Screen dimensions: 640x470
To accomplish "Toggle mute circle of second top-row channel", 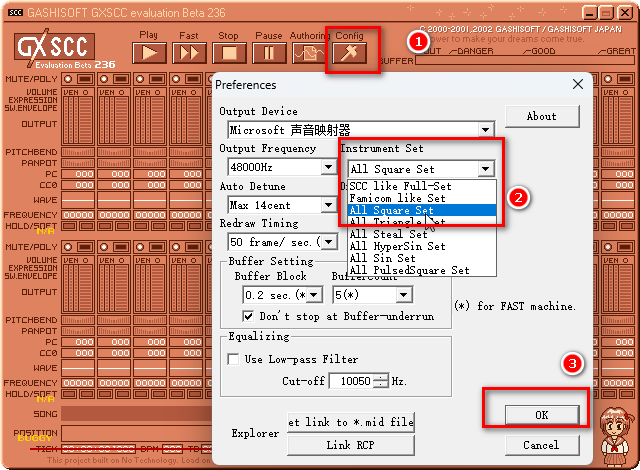I will click(104, 79).
